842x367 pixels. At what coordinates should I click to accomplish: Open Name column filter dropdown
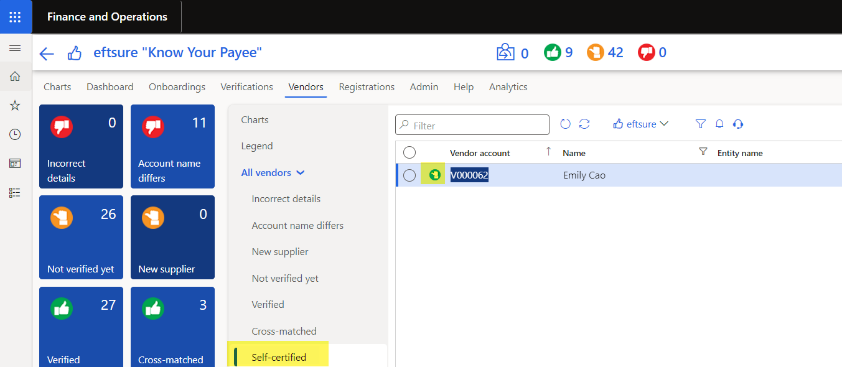pos(703,152)
